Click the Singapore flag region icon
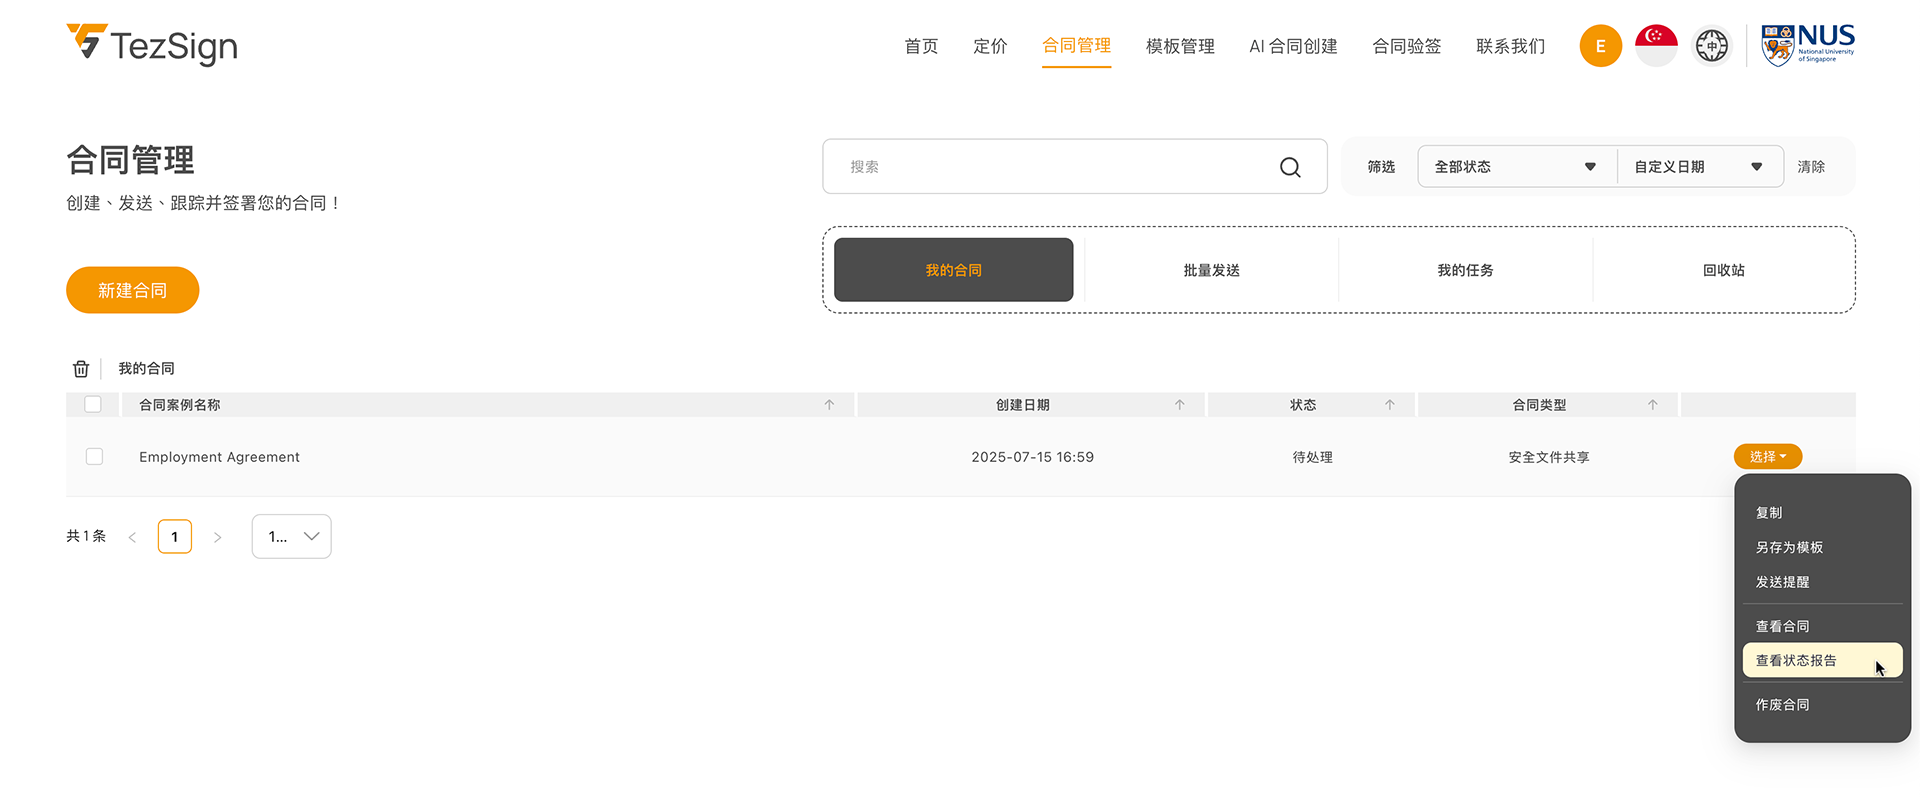Screen dimensions: 1920x800 coord(1656,46)
